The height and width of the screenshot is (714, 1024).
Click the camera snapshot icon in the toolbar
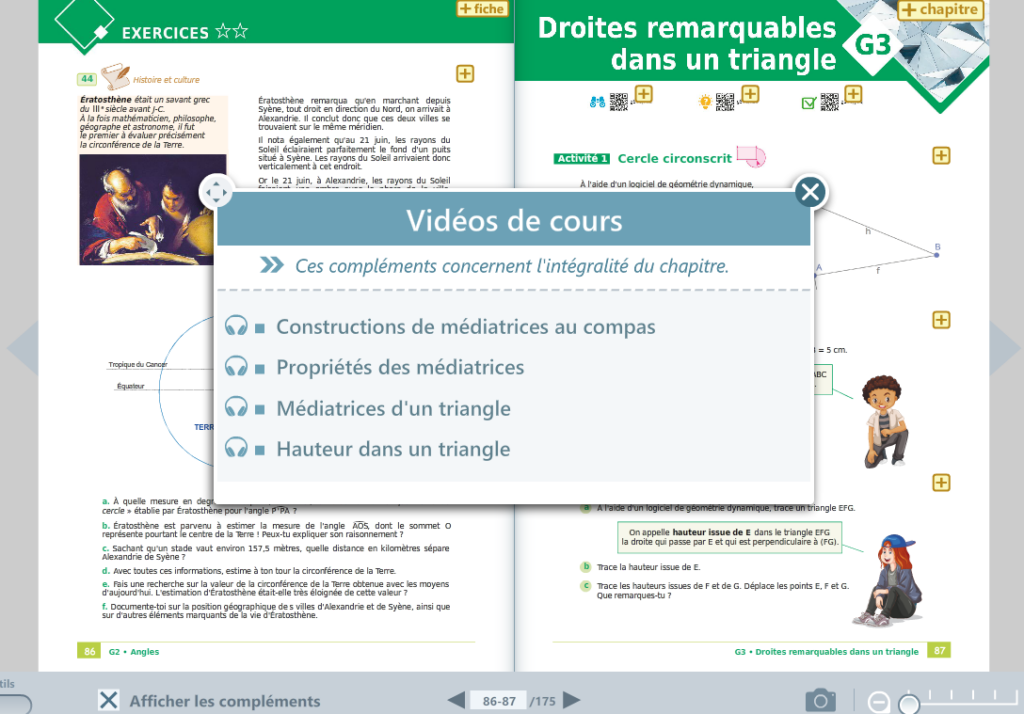click(x=820, y=700)
